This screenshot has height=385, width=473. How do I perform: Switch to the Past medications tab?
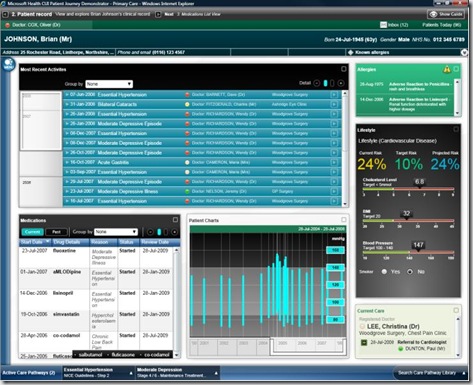click(x=56, y=232)
